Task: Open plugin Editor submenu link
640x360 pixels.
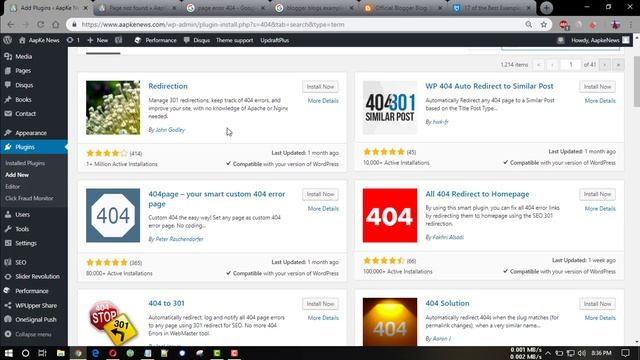Action: [x=12, y=187]
